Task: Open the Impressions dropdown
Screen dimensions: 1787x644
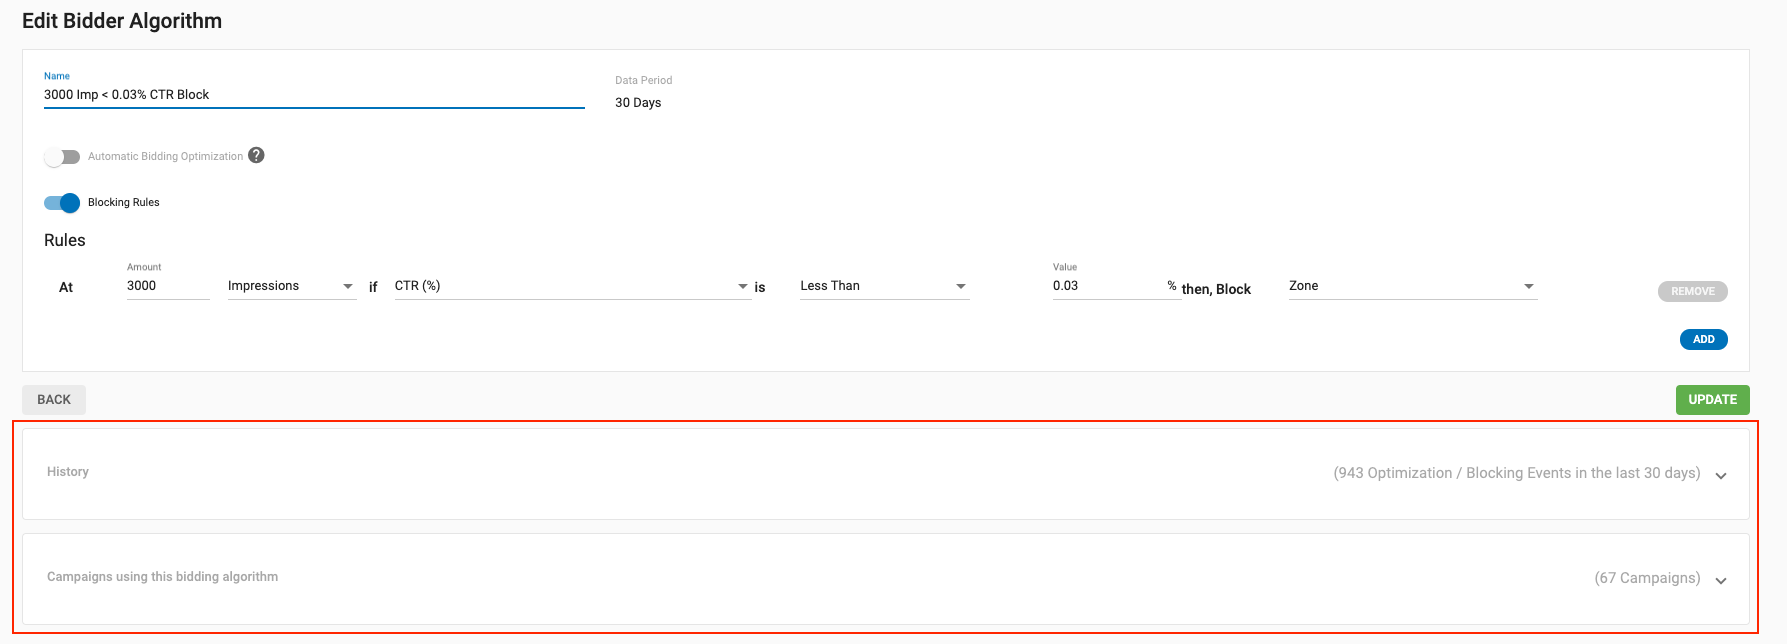Action: click(291, 286)
